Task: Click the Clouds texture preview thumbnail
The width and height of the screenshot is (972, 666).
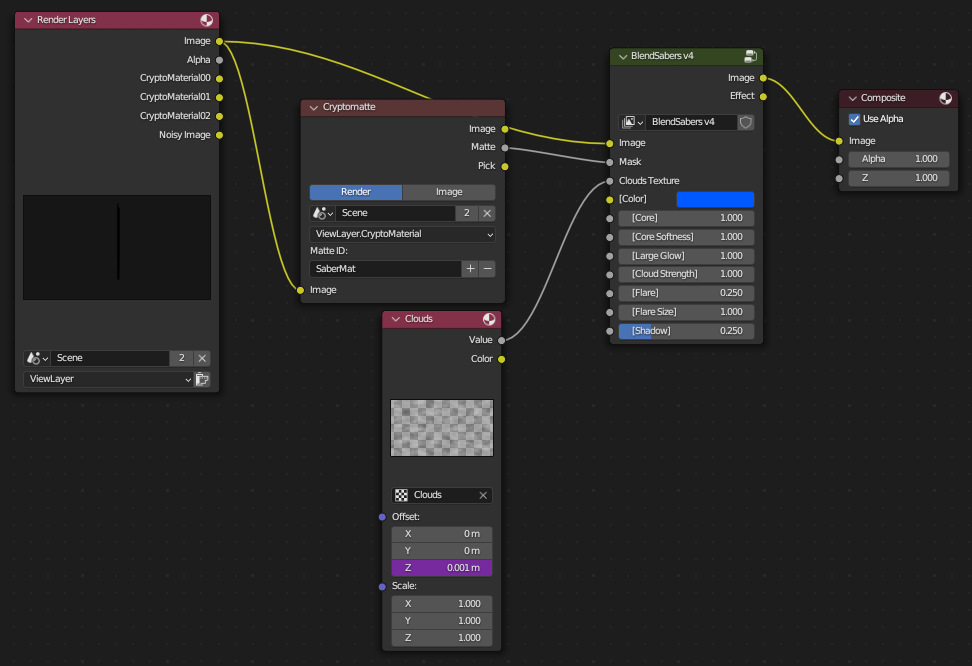Action: coord(441,428)
